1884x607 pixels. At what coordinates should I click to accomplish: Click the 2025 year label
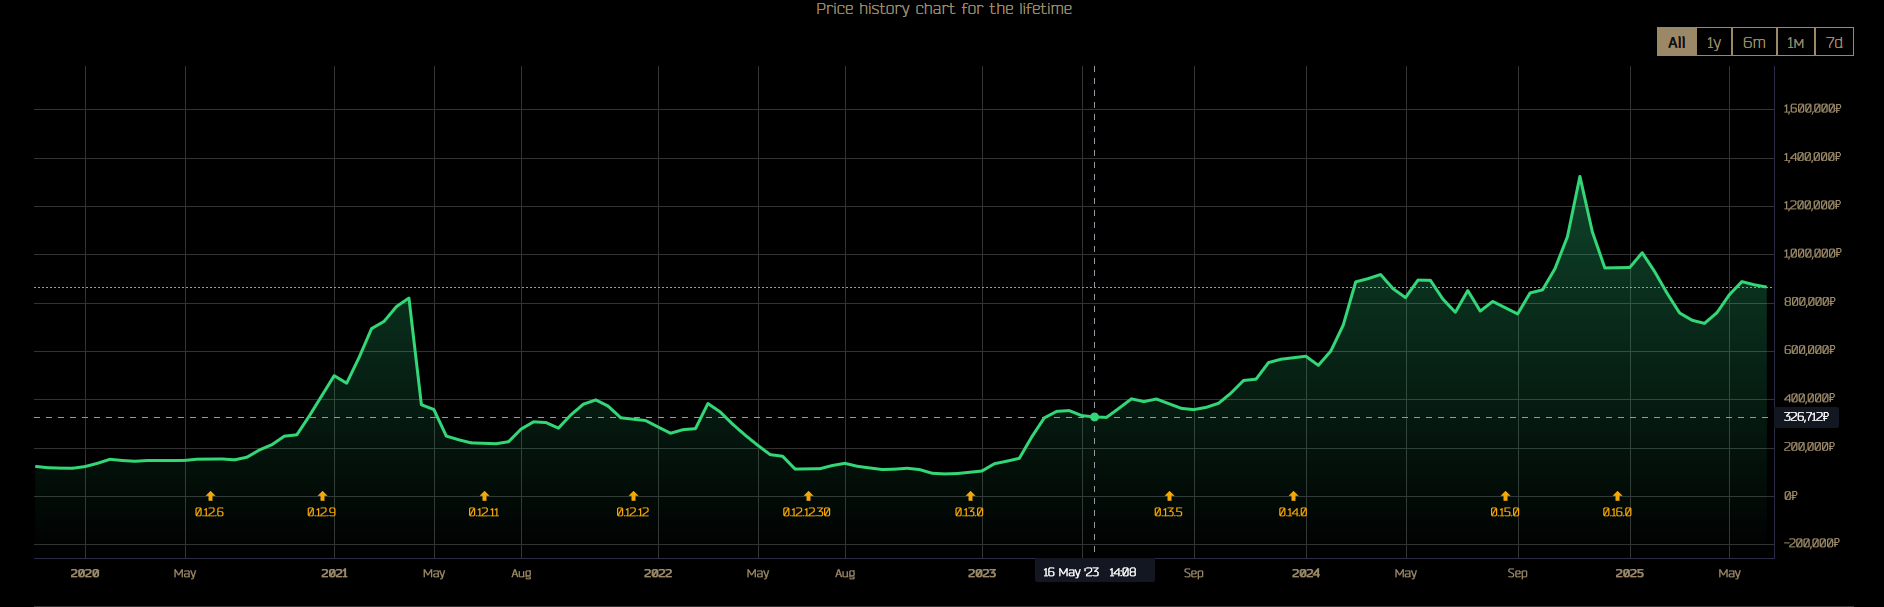[x=1630, y=573]
